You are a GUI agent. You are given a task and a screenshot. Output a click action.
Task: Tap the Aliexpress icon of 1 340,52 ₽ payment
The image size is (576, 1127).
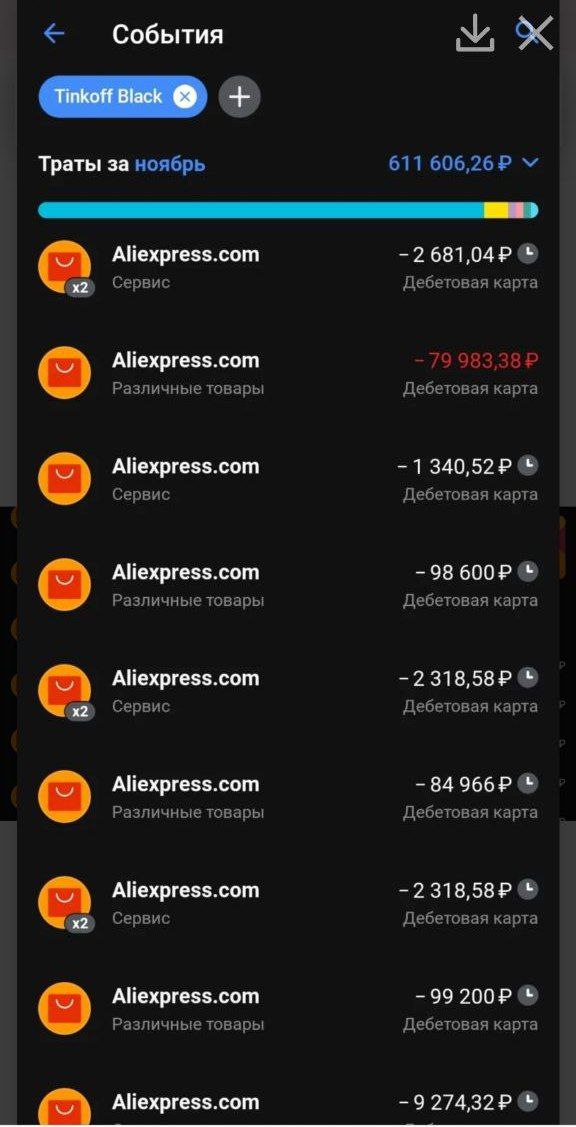(64, 479)
